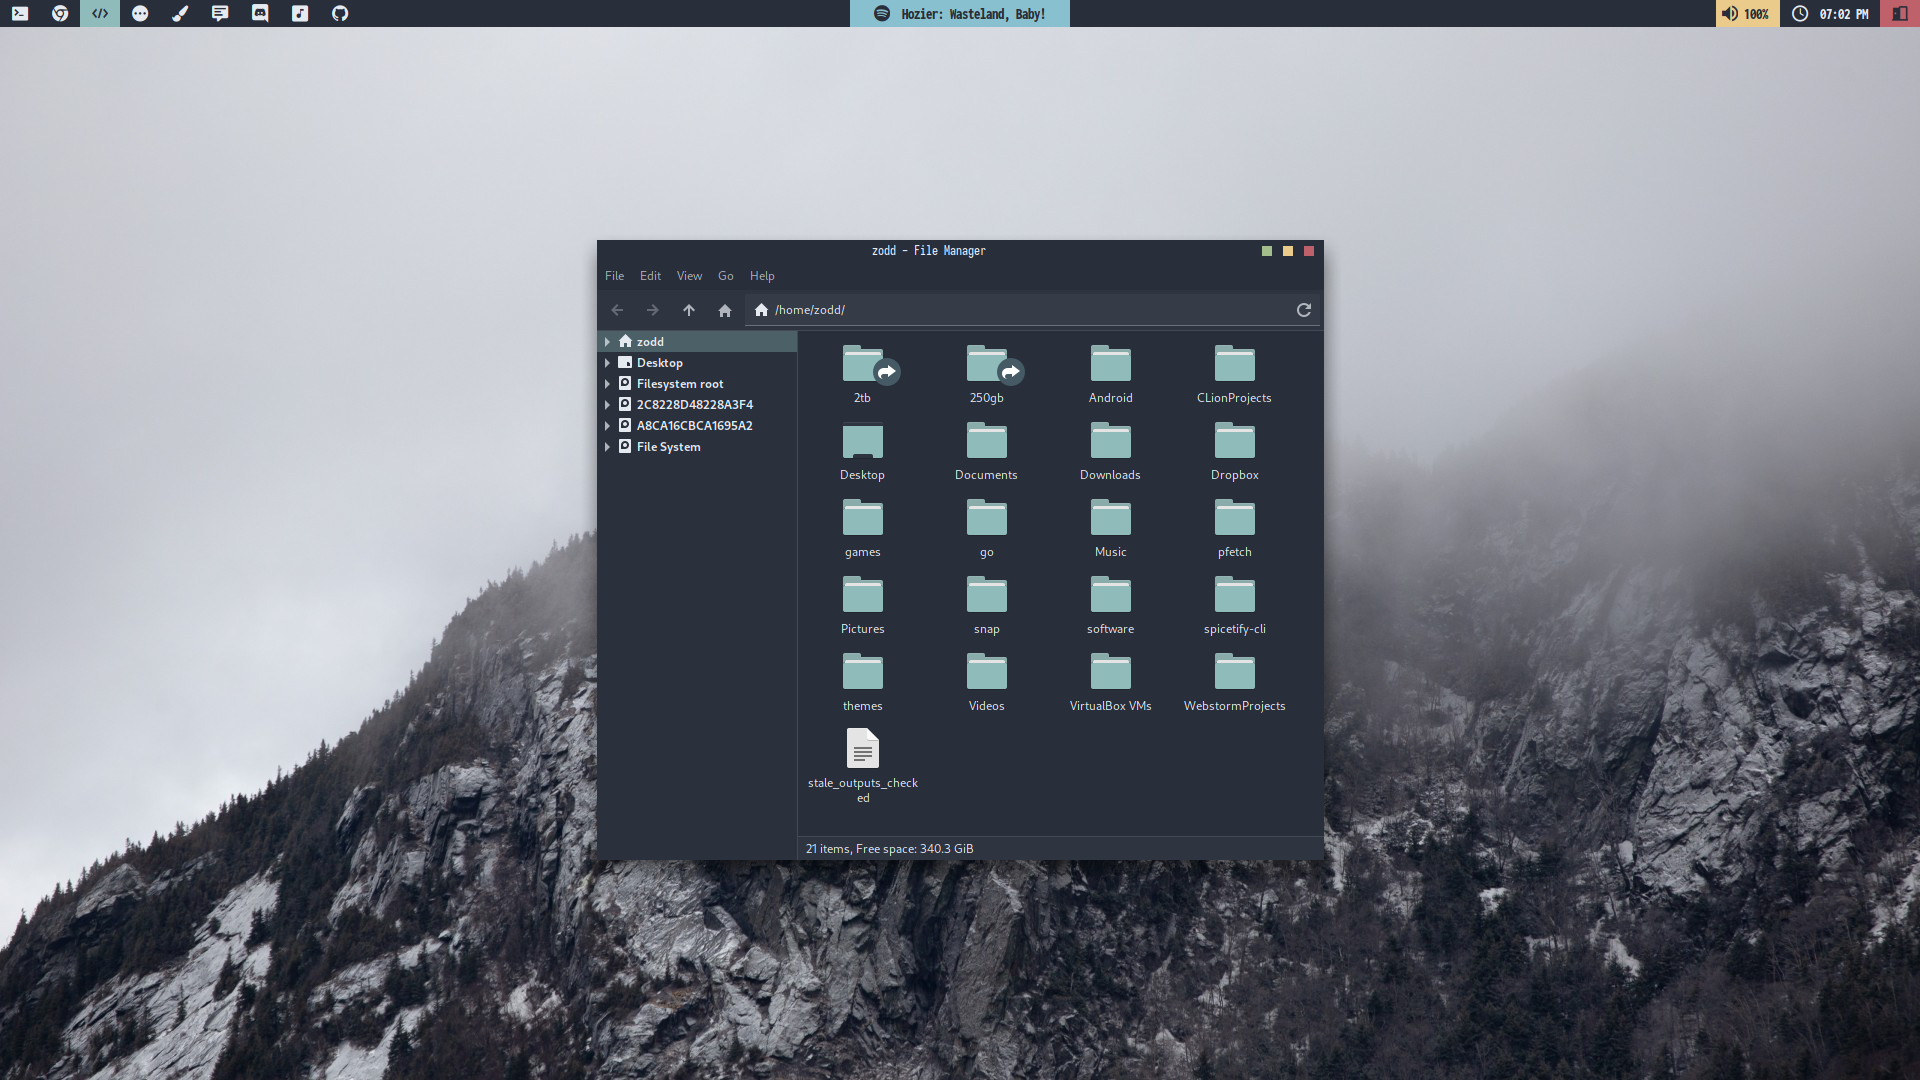
Task: Click the forward navigation arrow
Action: click(653, 310)
